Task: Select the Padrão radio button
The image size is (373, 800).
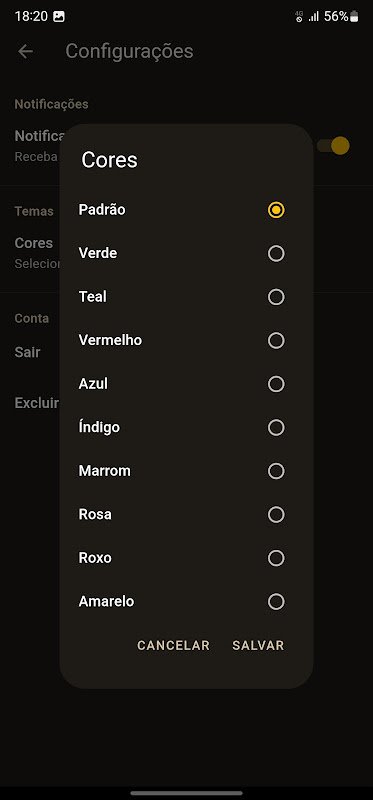Action: (276, 210)
